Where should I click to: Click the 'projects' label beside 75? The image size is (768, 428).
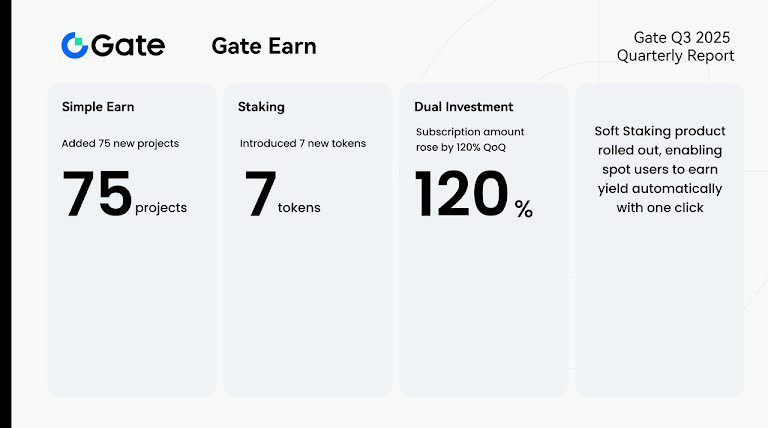pyautogui.click(x=160, y=208)
